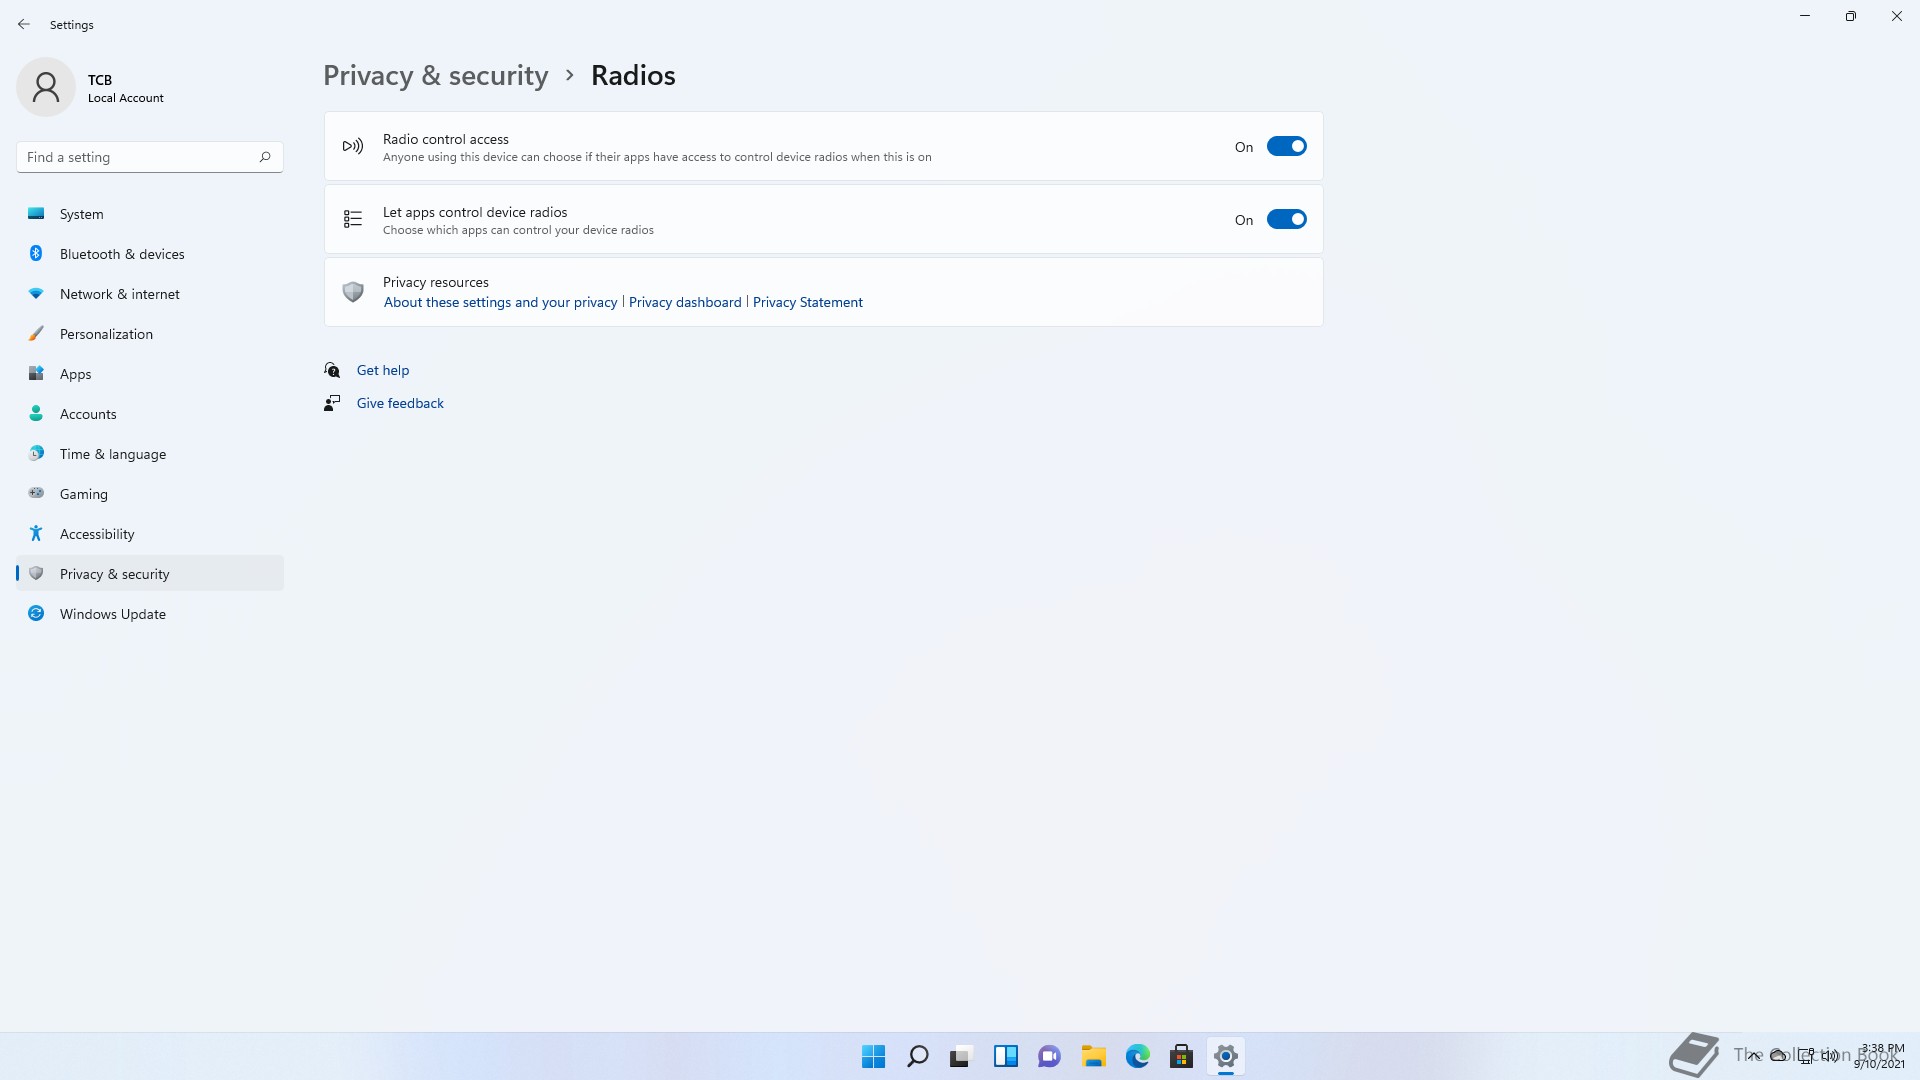Image resolution: width=1920 pixels, height=1080 pixels.
Task: Turn off Radio control access toggle
Action: pyautogui.click(x=1286, y=146)
